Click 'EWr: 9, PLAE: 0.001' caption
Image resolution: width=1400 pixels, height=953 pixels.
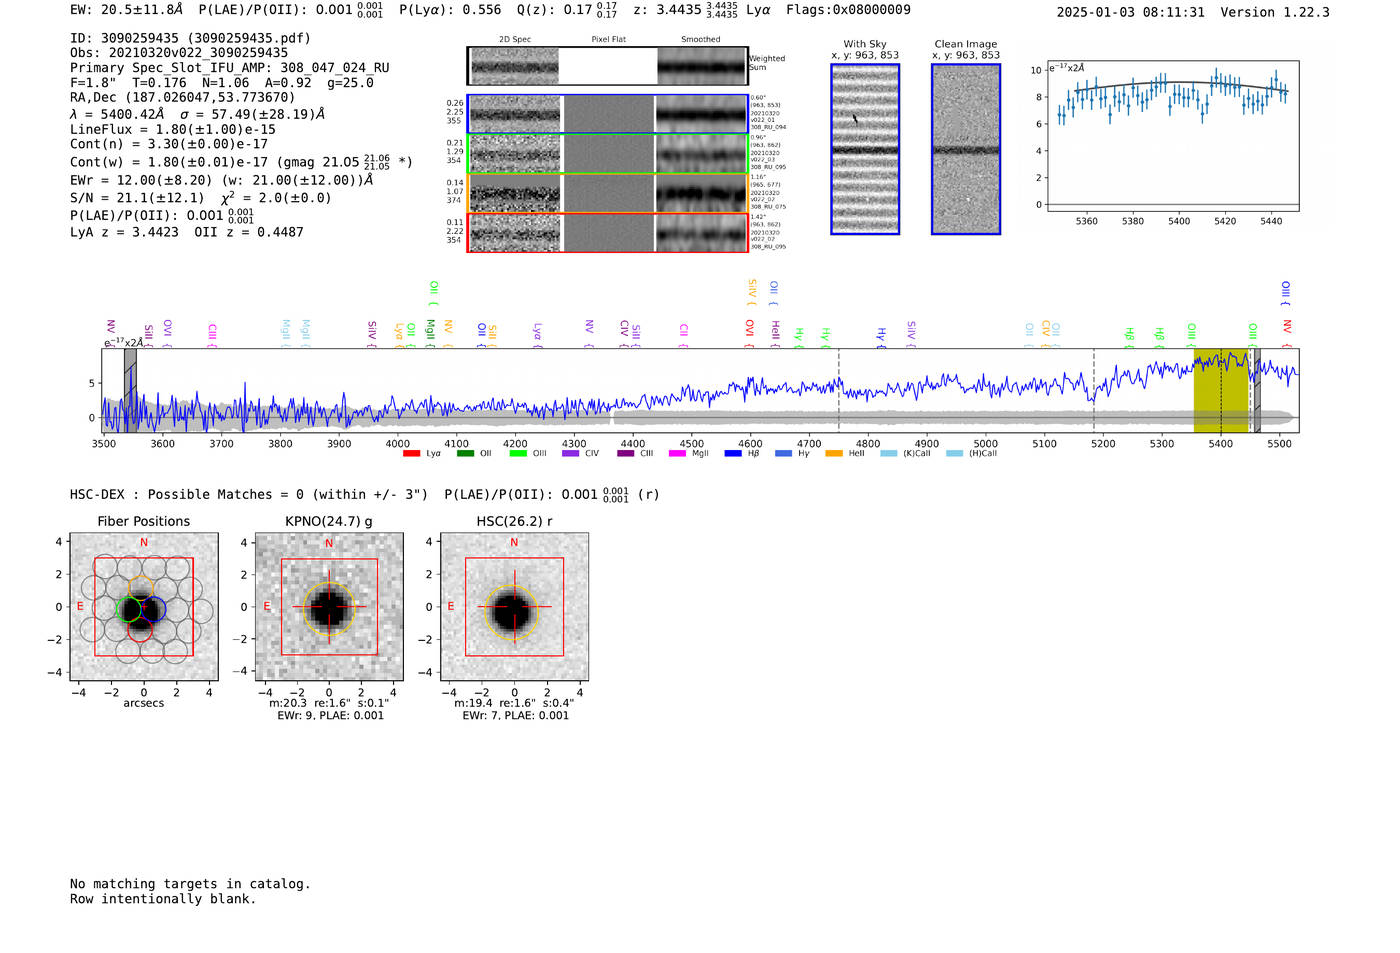tap(330, 716)
